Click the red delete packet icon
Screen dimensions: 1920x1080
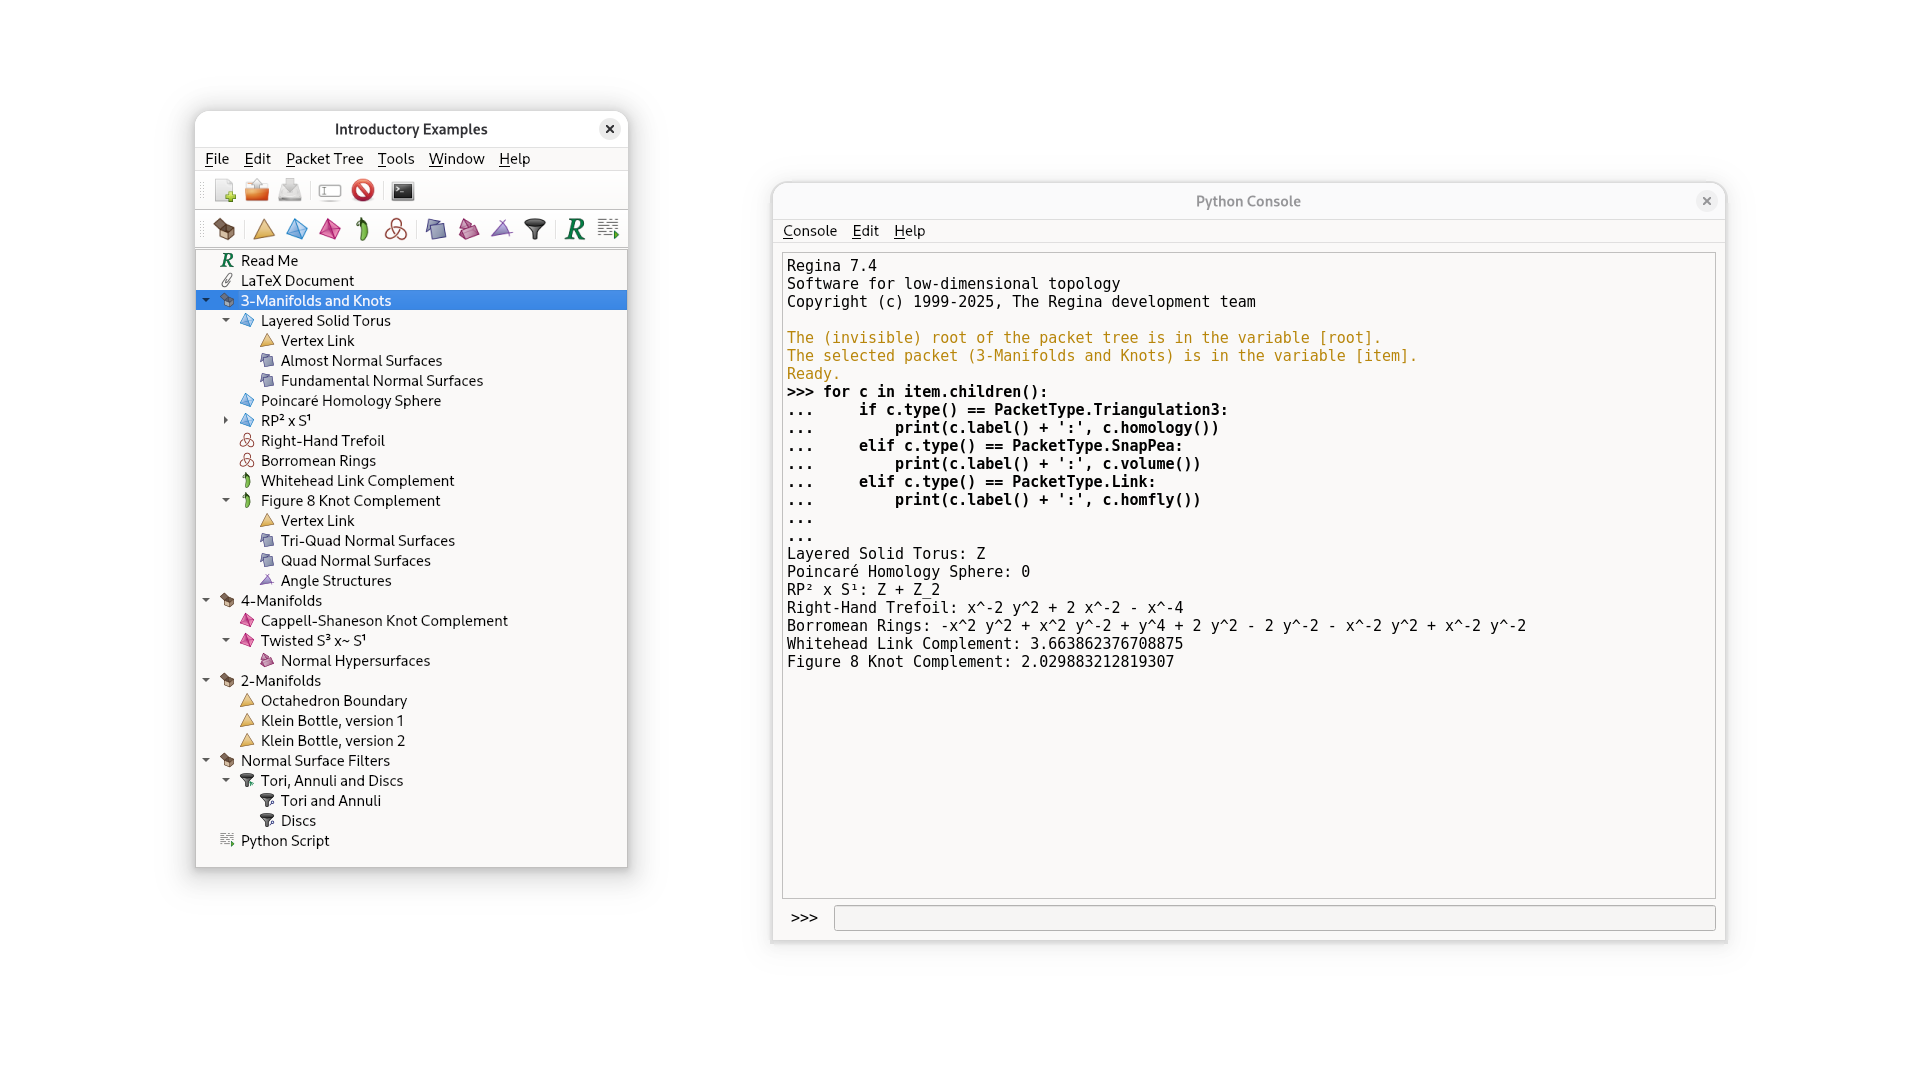pyautogui.click(x=363, y=191)
